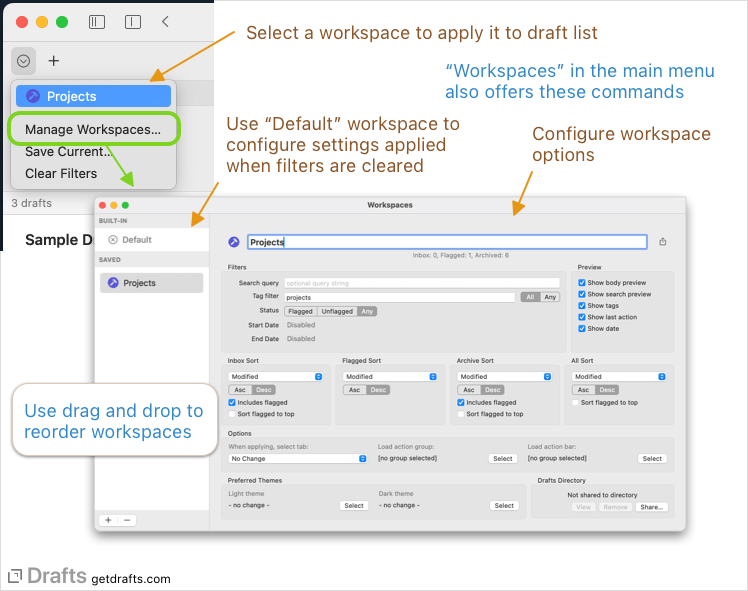This screenshot has height=591, width=748.
Task: Click the Tag filter field
Action: pyautogui.click(x=399, y=297)
